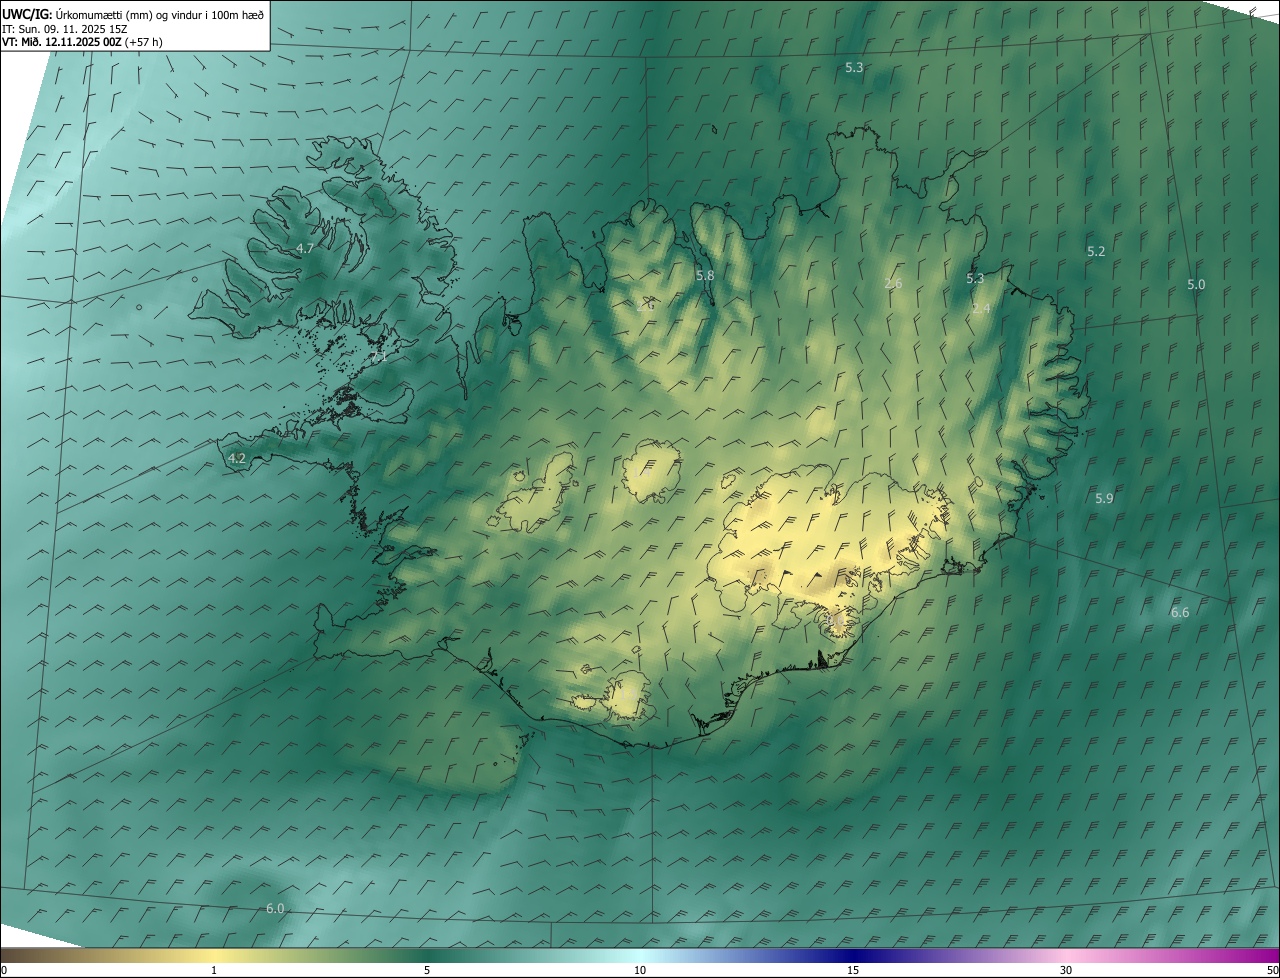Click the 5.2 value off the east coast
The image size is (1280, 978).
(1096, 251)
